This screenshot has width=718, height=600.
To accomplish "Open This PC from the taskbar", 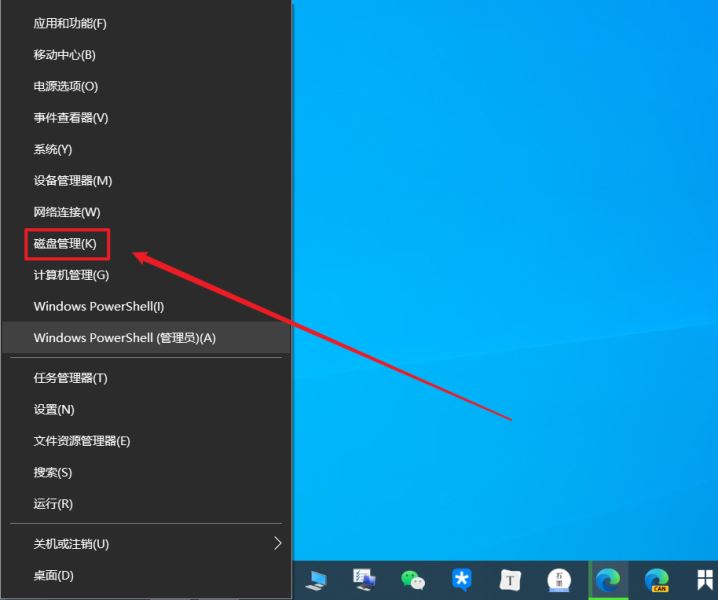I will 316,580.
